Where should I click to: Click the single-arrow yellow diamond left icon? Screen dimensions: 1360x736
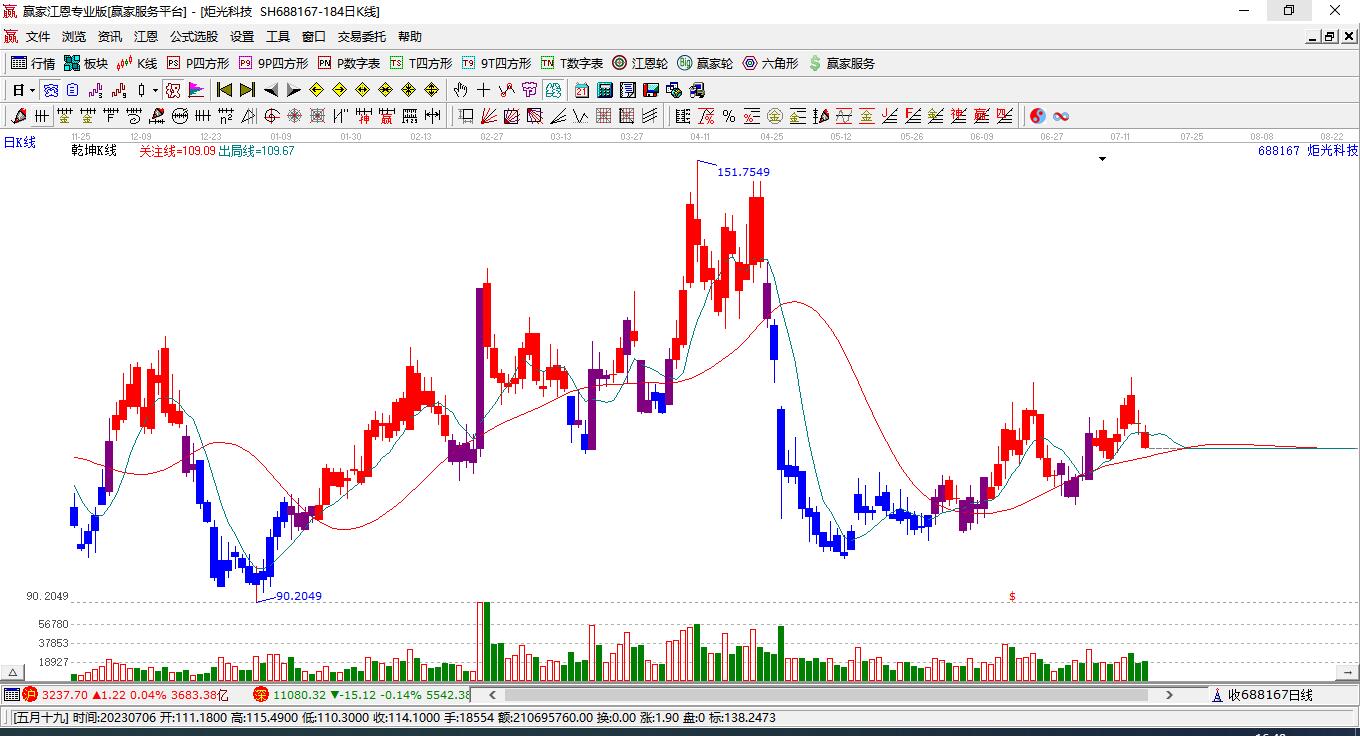316,90
